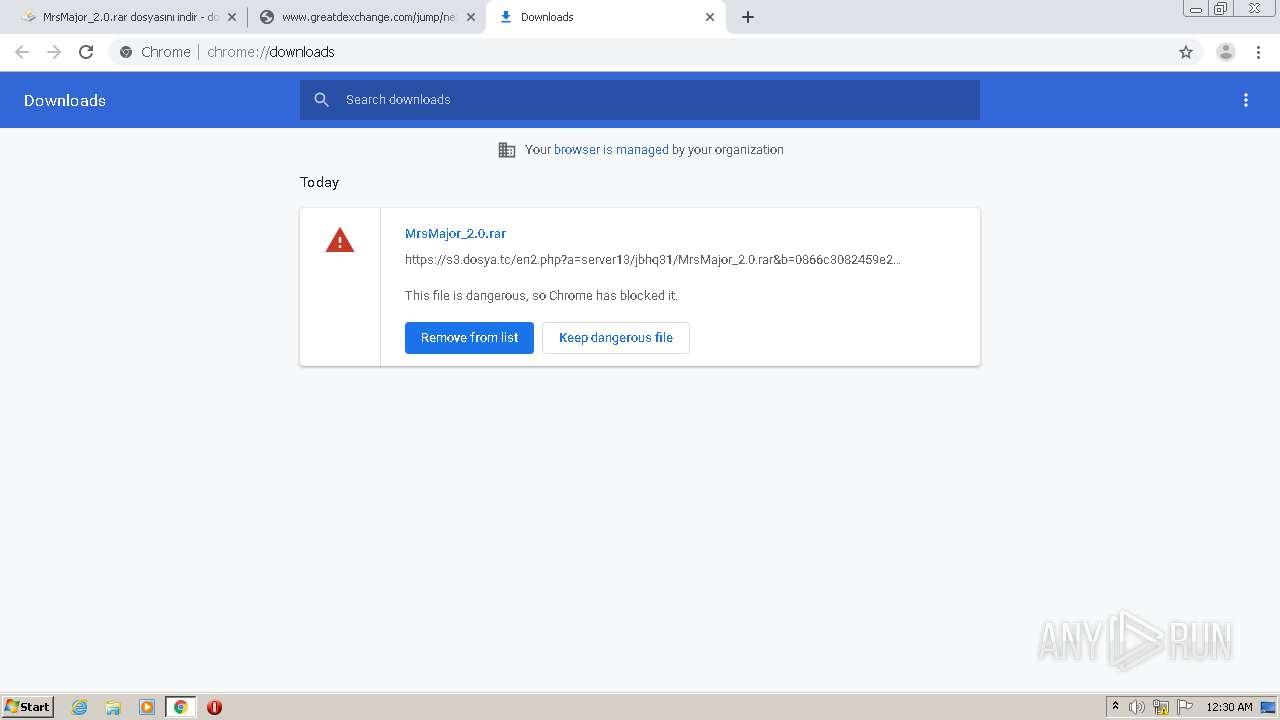Reload the downloads page
This screenshot has width=1280, height=720.
(x=86, y=52)
